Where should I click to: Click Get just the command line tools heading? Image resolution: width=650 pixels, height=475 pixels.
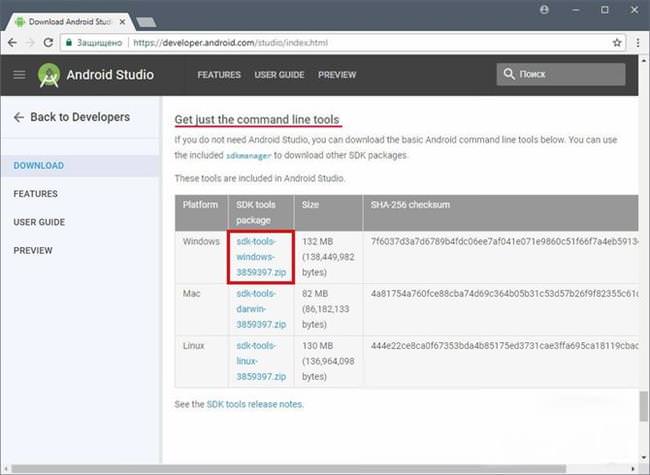(257, 120)
